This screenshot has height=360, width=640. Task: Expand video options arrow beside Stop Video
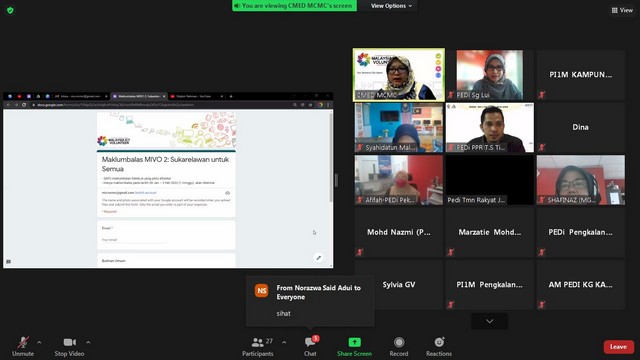click(88, 342)
